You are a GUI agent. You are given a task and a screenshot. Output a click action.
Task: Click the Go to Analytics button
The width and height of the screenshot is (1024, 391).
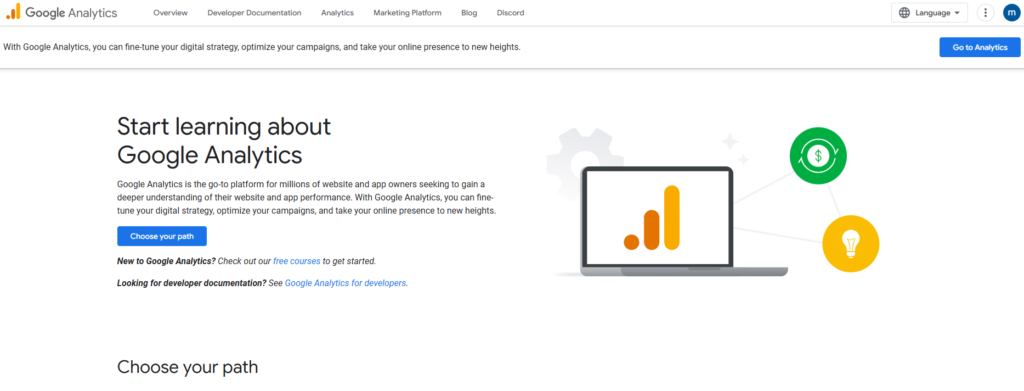pyautogui.click(x=980, y=47)
